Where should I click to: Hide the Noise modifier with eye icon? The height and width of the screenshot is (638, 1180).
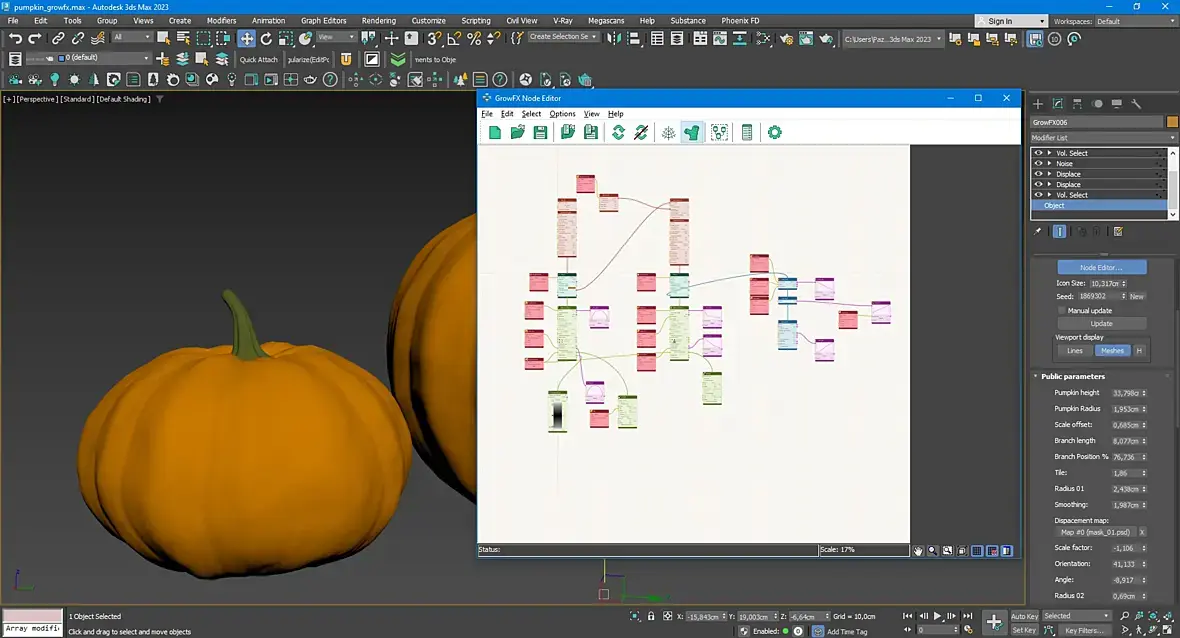pos(1039,163)
